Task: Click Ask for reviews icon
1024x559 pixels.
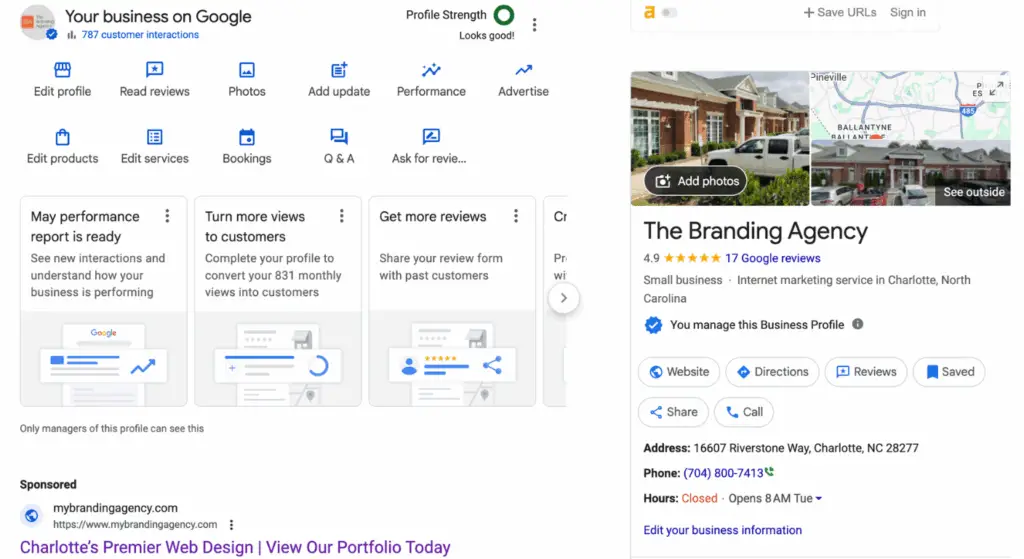Action: 431,136
